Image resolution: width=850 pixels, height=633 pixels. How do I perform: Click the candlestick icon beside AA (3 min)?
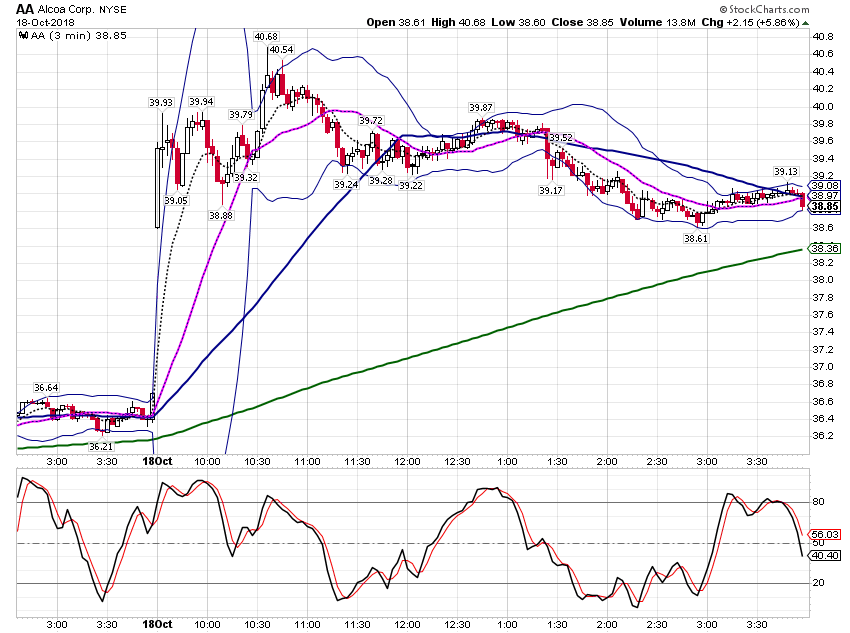(x=23, y=36)
